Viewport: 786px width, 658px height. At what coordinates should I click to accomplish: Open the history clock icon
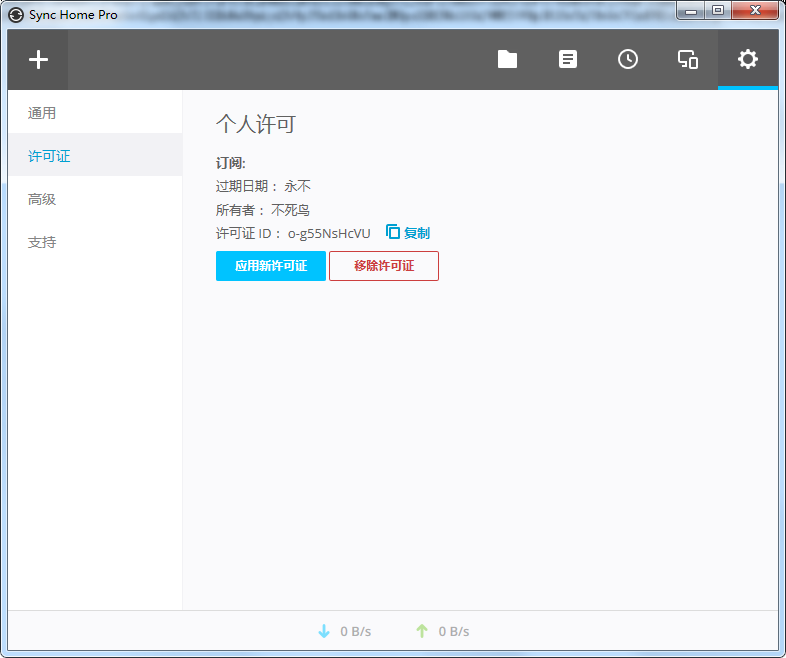[628, 60]
